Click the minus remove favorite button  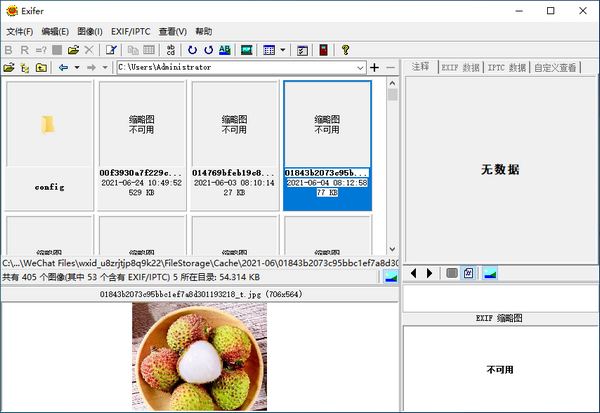point(390,68)
